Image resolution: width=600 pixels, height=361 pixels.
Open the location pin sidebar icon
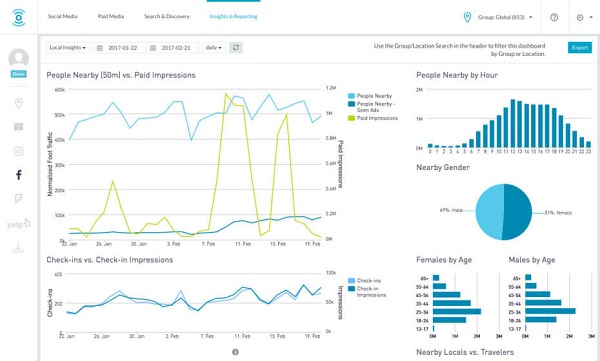(18, 103)
